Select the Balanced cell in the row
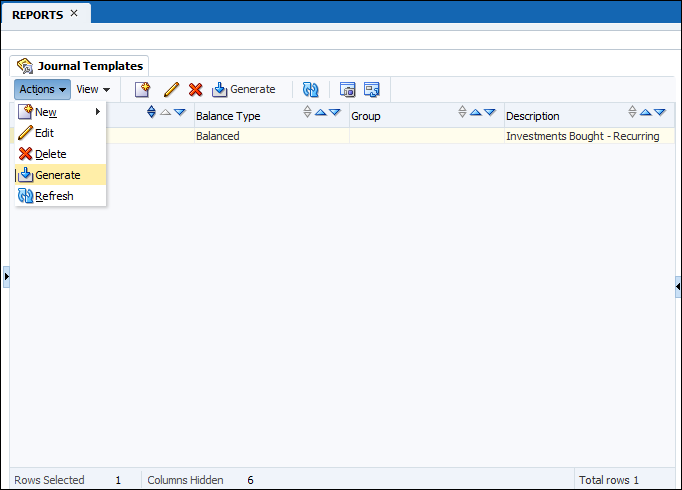This screenshot has height=490, width=682. coord(272,136)
